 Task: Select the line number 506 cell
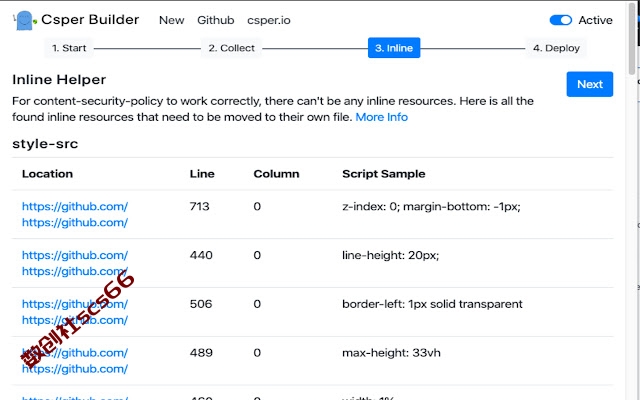pyautogui.click(x=201, y=304)
